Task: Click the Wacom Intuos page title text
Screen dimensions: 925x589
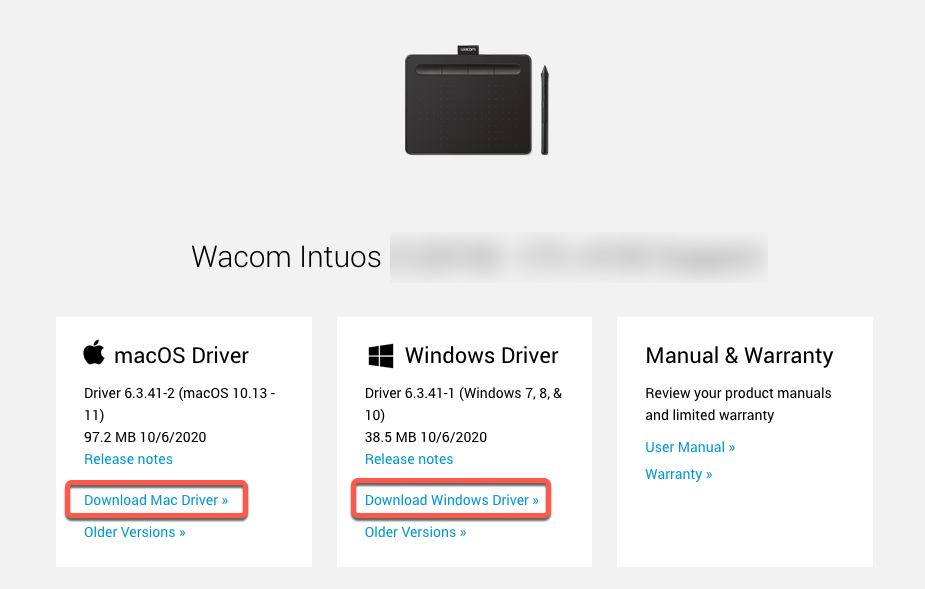Action: click(x=286, y=257)
